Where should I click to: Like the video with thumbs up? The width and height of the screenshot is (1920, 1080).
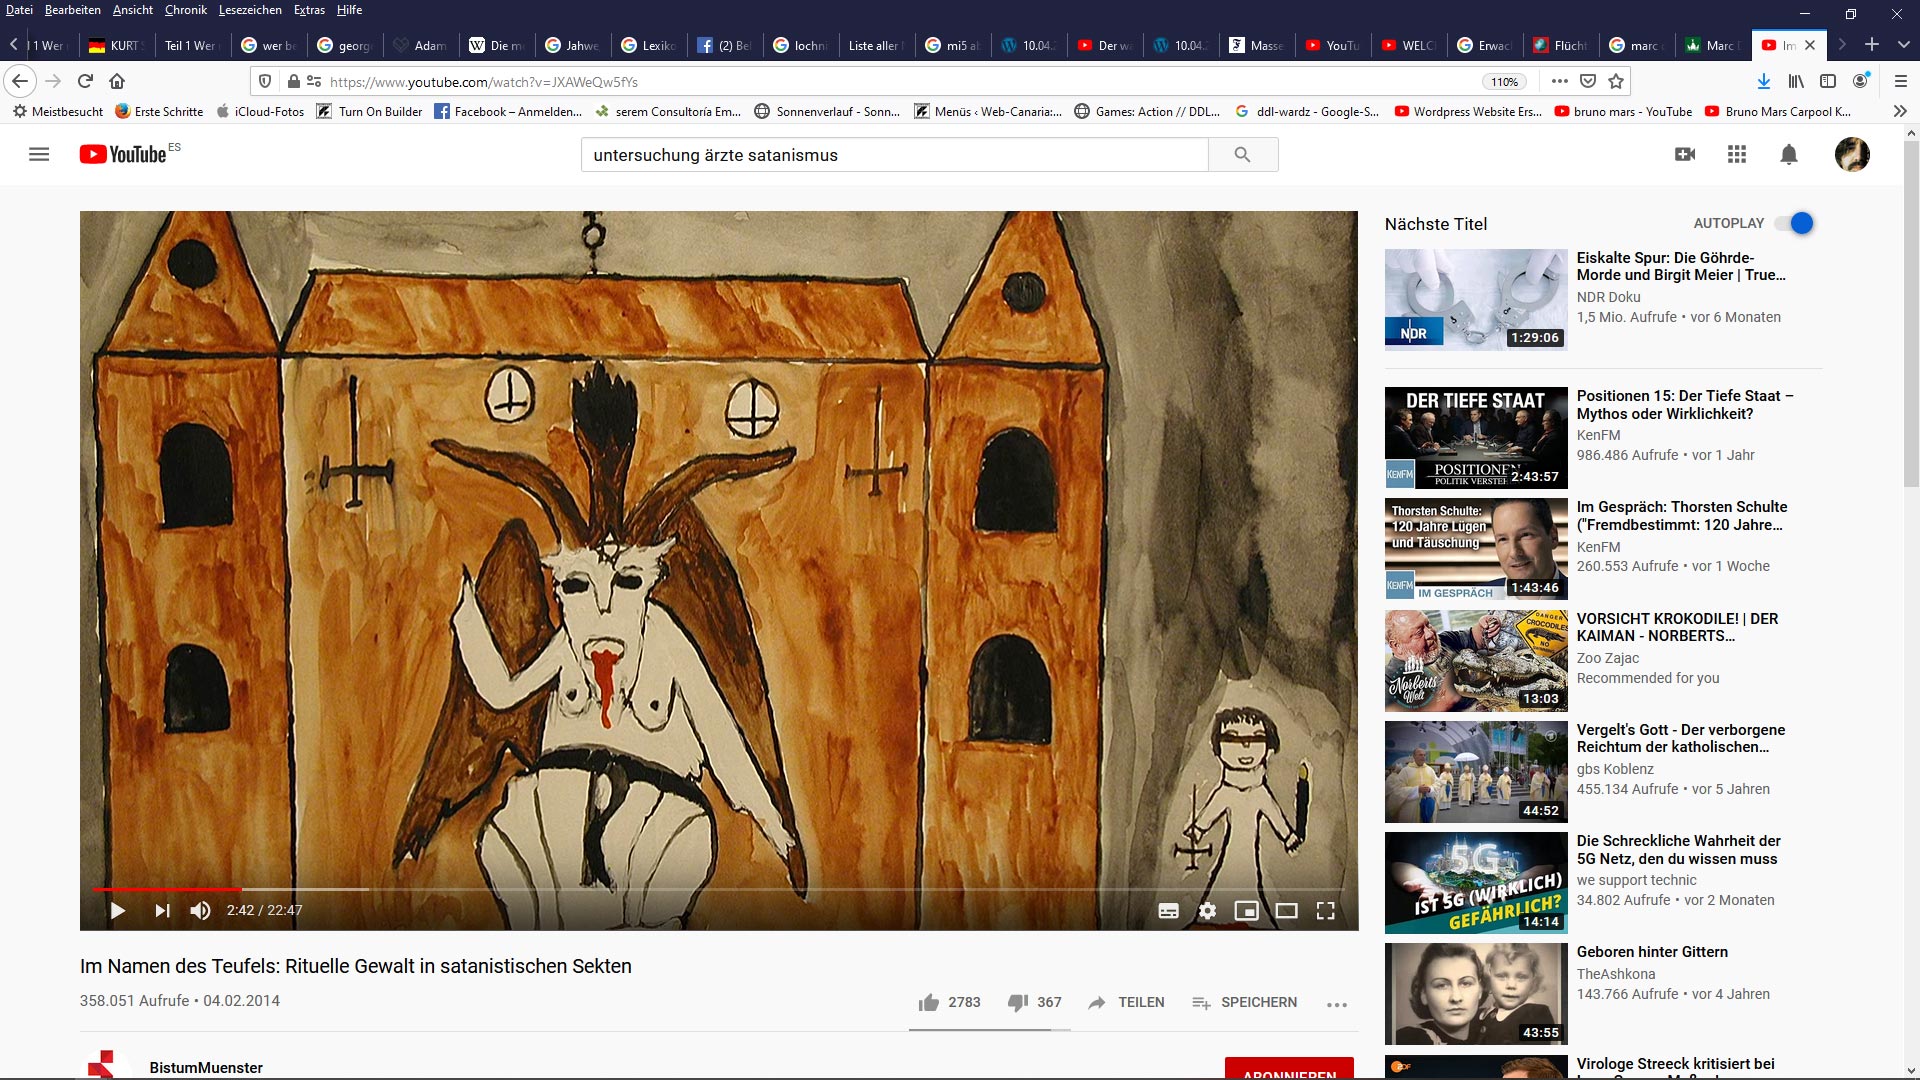tap(949, 1002)
